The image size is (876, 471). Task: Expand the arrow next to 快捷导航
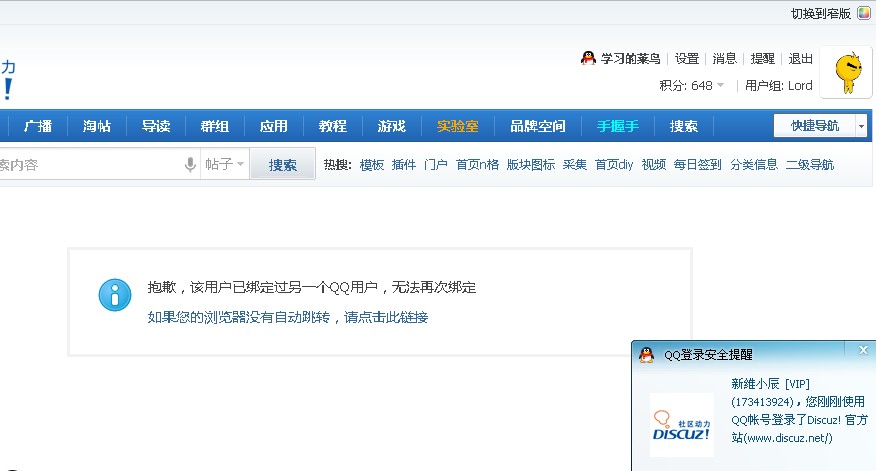coord(861,126)
